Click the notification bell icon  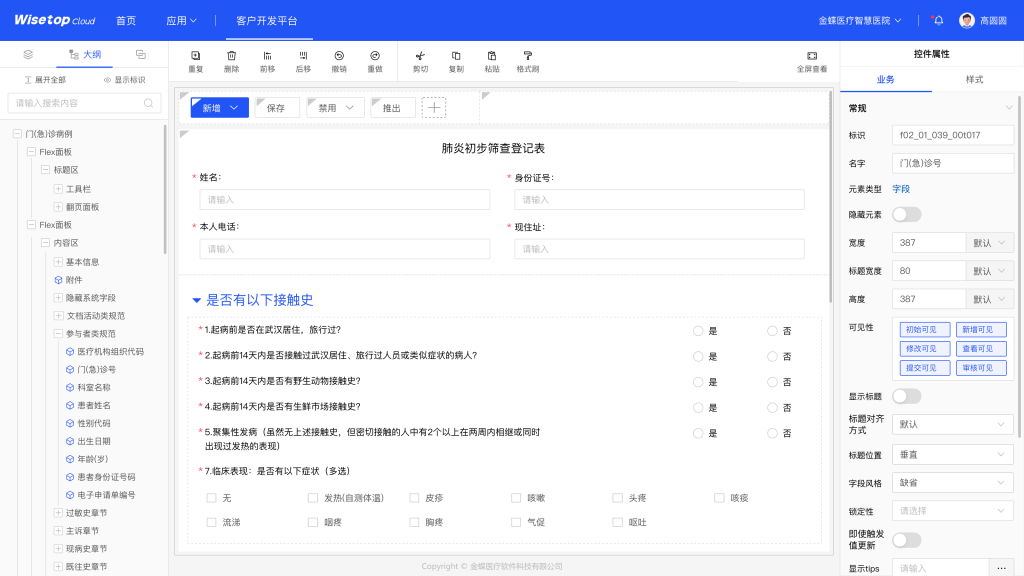[938, 20]
